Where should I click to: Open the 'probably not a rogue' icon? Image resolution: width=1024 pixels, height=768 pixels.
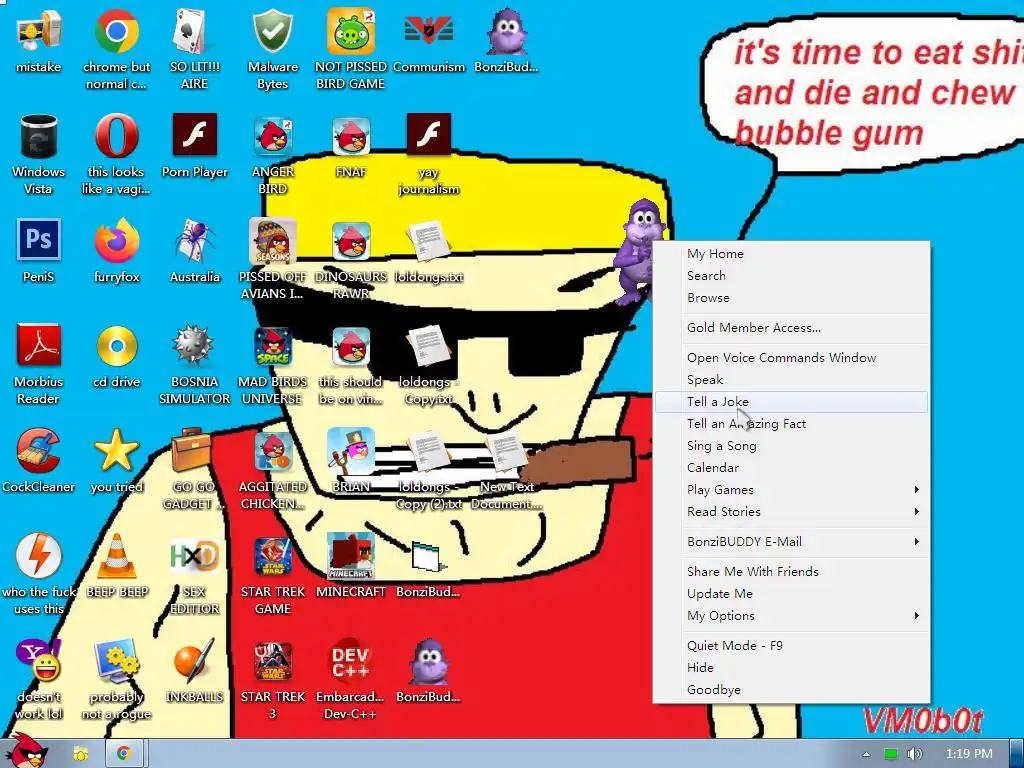tap(116, 661)
